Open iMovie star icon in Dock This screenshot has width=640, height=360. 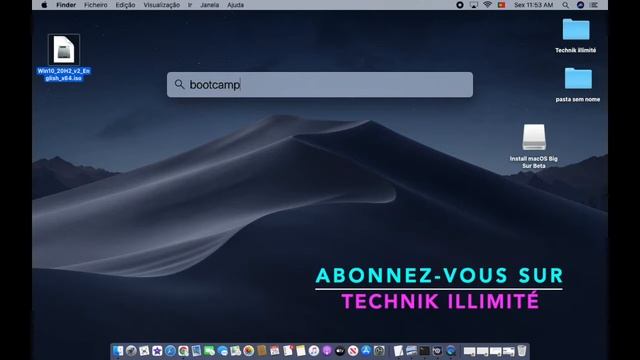point(157,351)
